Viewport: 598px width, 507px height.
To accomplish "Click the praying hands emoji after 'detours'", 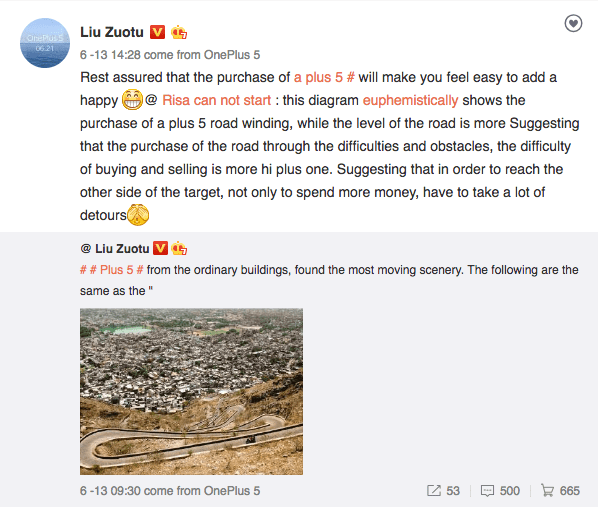I will [x=138, y=215].
